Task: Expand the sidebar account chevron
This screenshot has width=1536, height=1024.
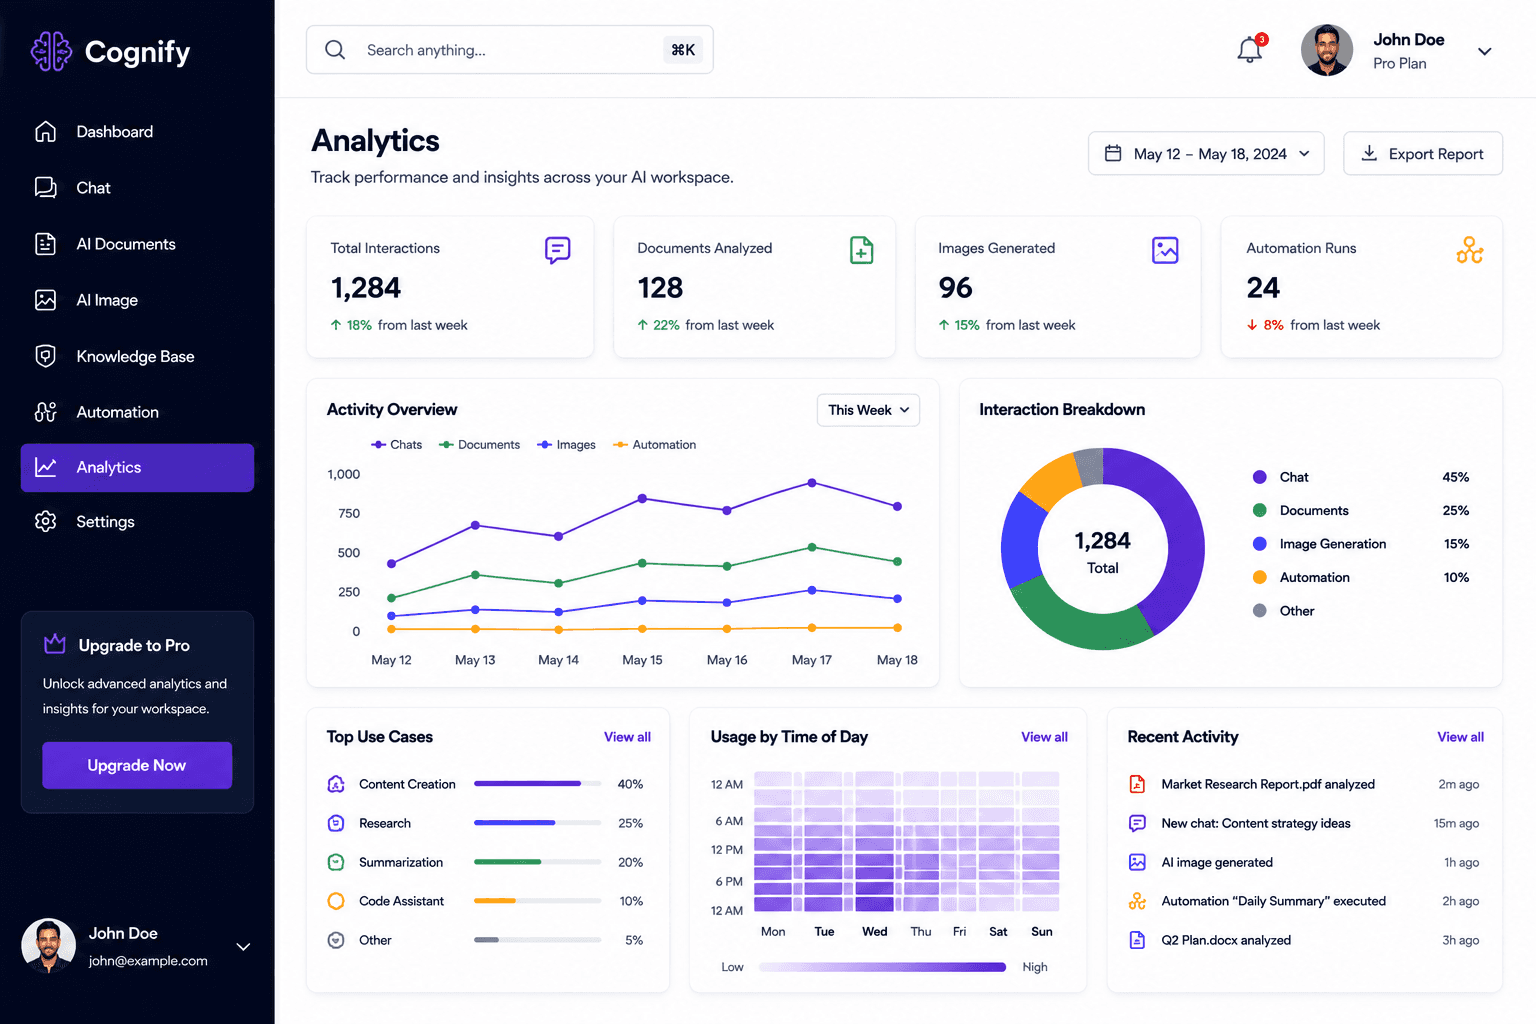Action: (243, 946)
